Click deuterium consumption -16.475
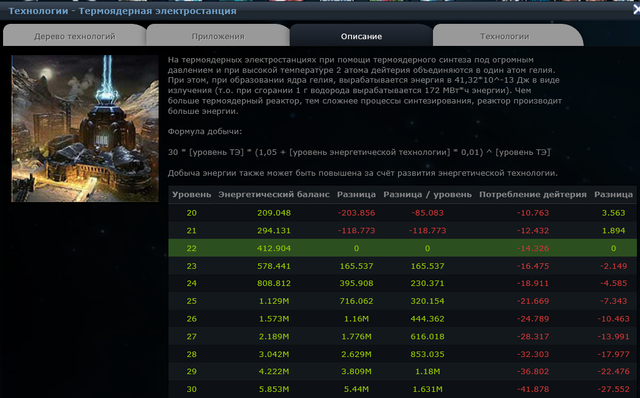Viewport: 640px width, 398px height. coord(533,266)
